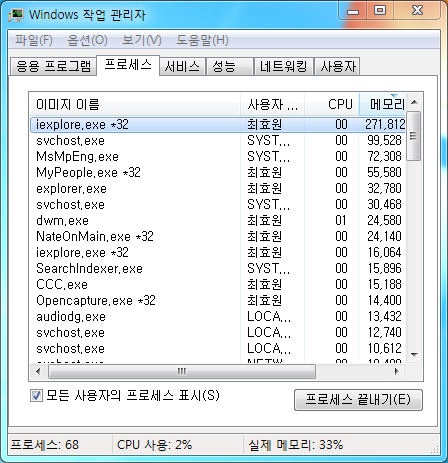This screenshot has height=463, width=448.
Task: Close the Task Manager window
Action: pos(417,11)
